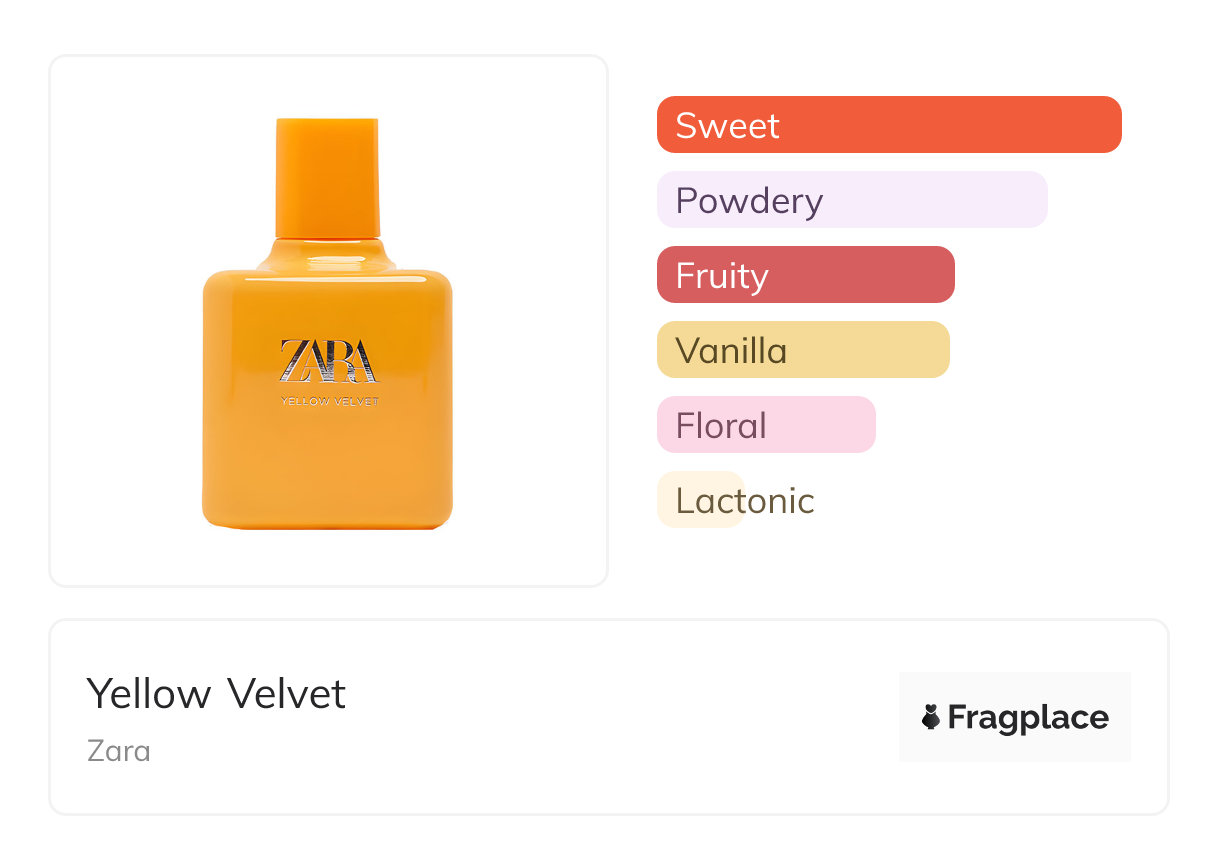
Task: Click the orange bottle cap
Action: coord(327,176)
